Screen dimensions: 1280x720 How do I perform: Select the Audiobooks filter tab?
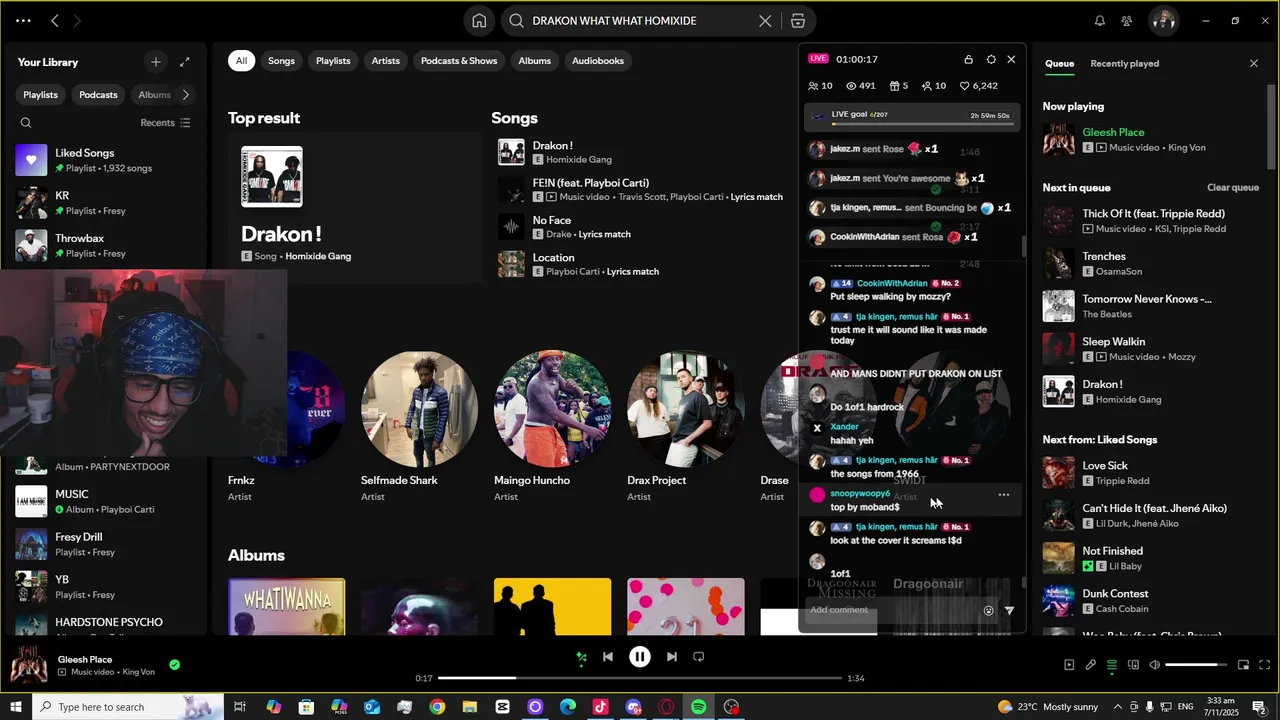(598, 61)
